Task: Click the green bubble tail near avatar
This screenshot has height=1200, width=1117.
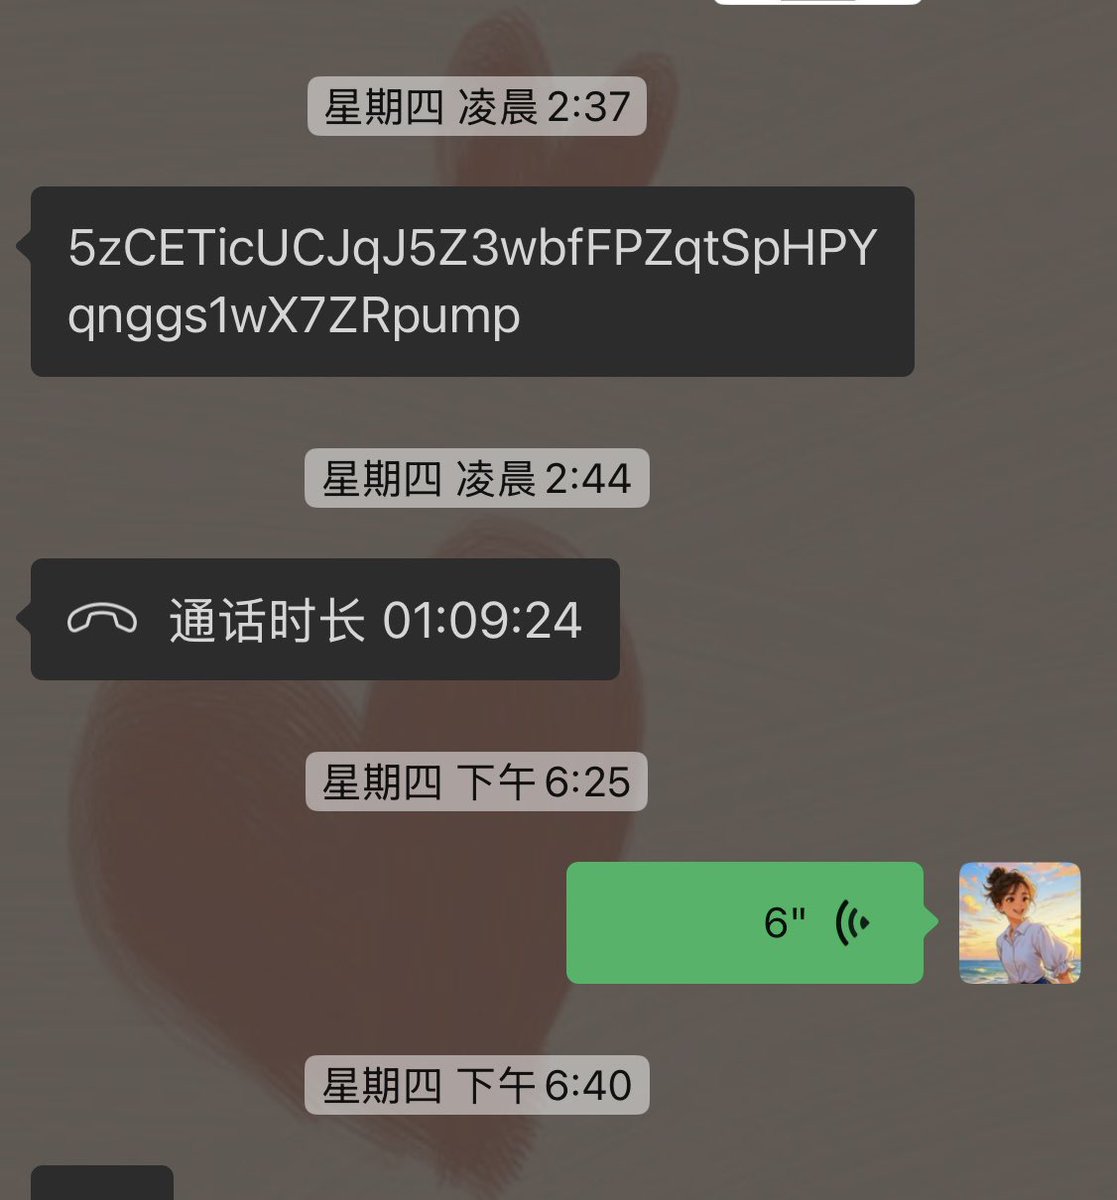Action: click(x=931, y=922)
